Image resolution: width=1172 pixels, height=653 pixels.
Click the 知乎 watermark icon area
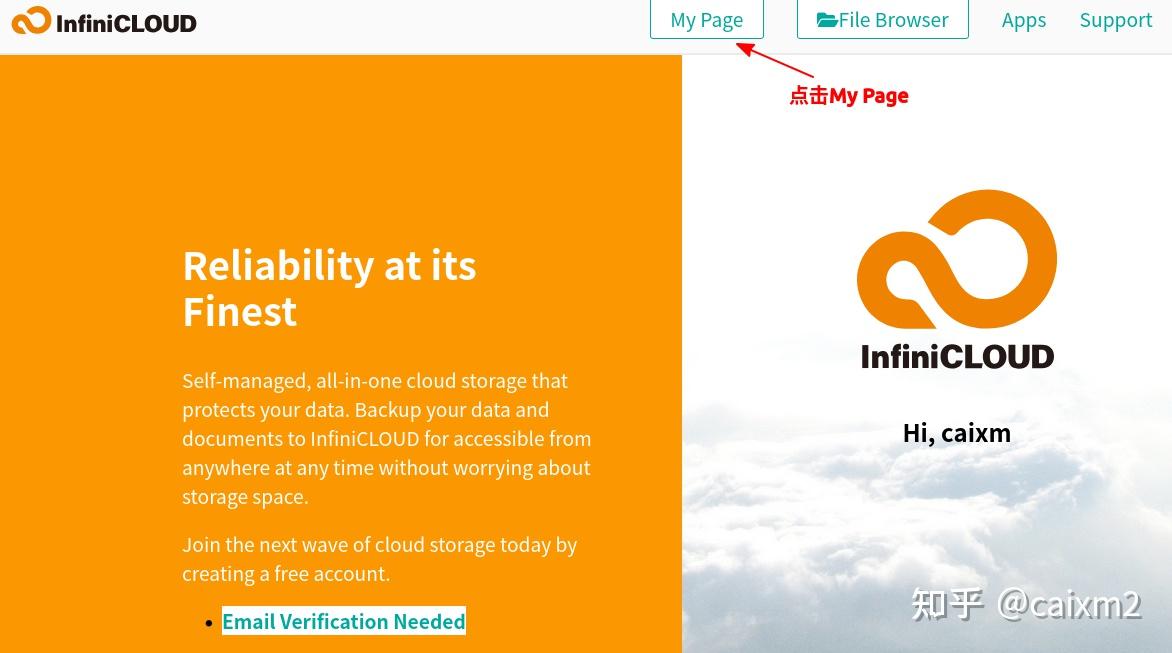(946, 604)
